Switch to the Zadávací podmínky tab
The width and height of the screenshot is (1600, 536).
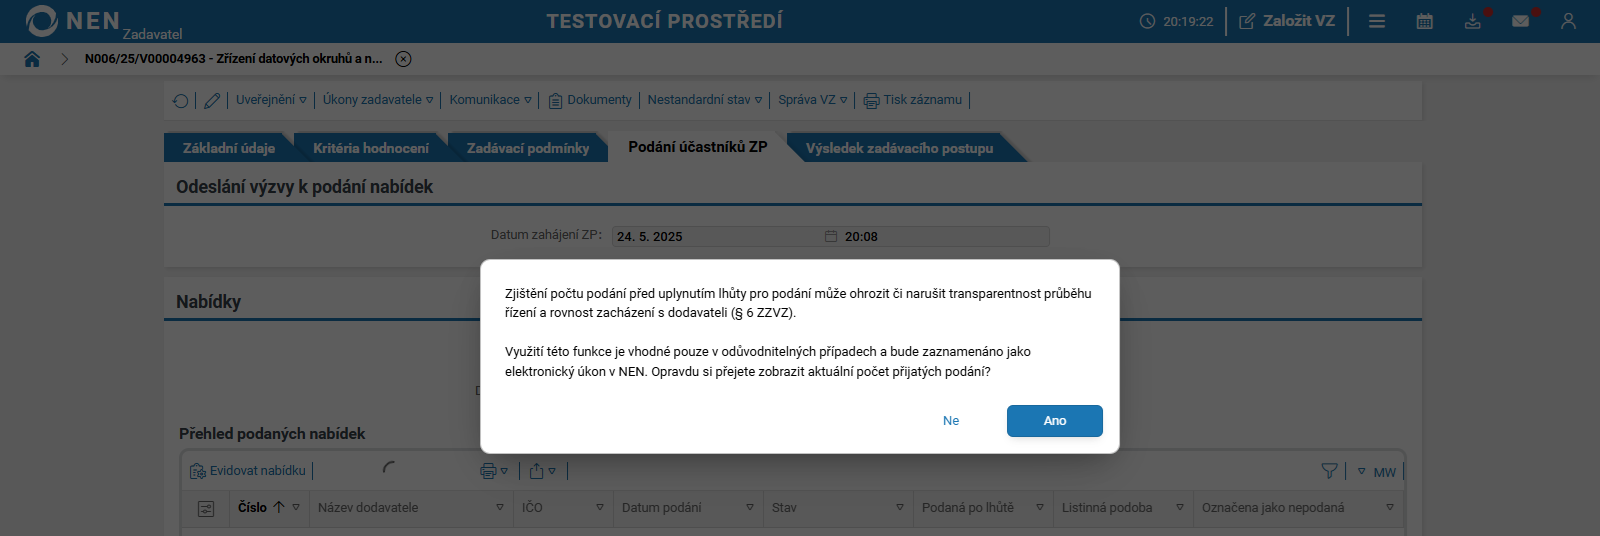tap(528, 148)
